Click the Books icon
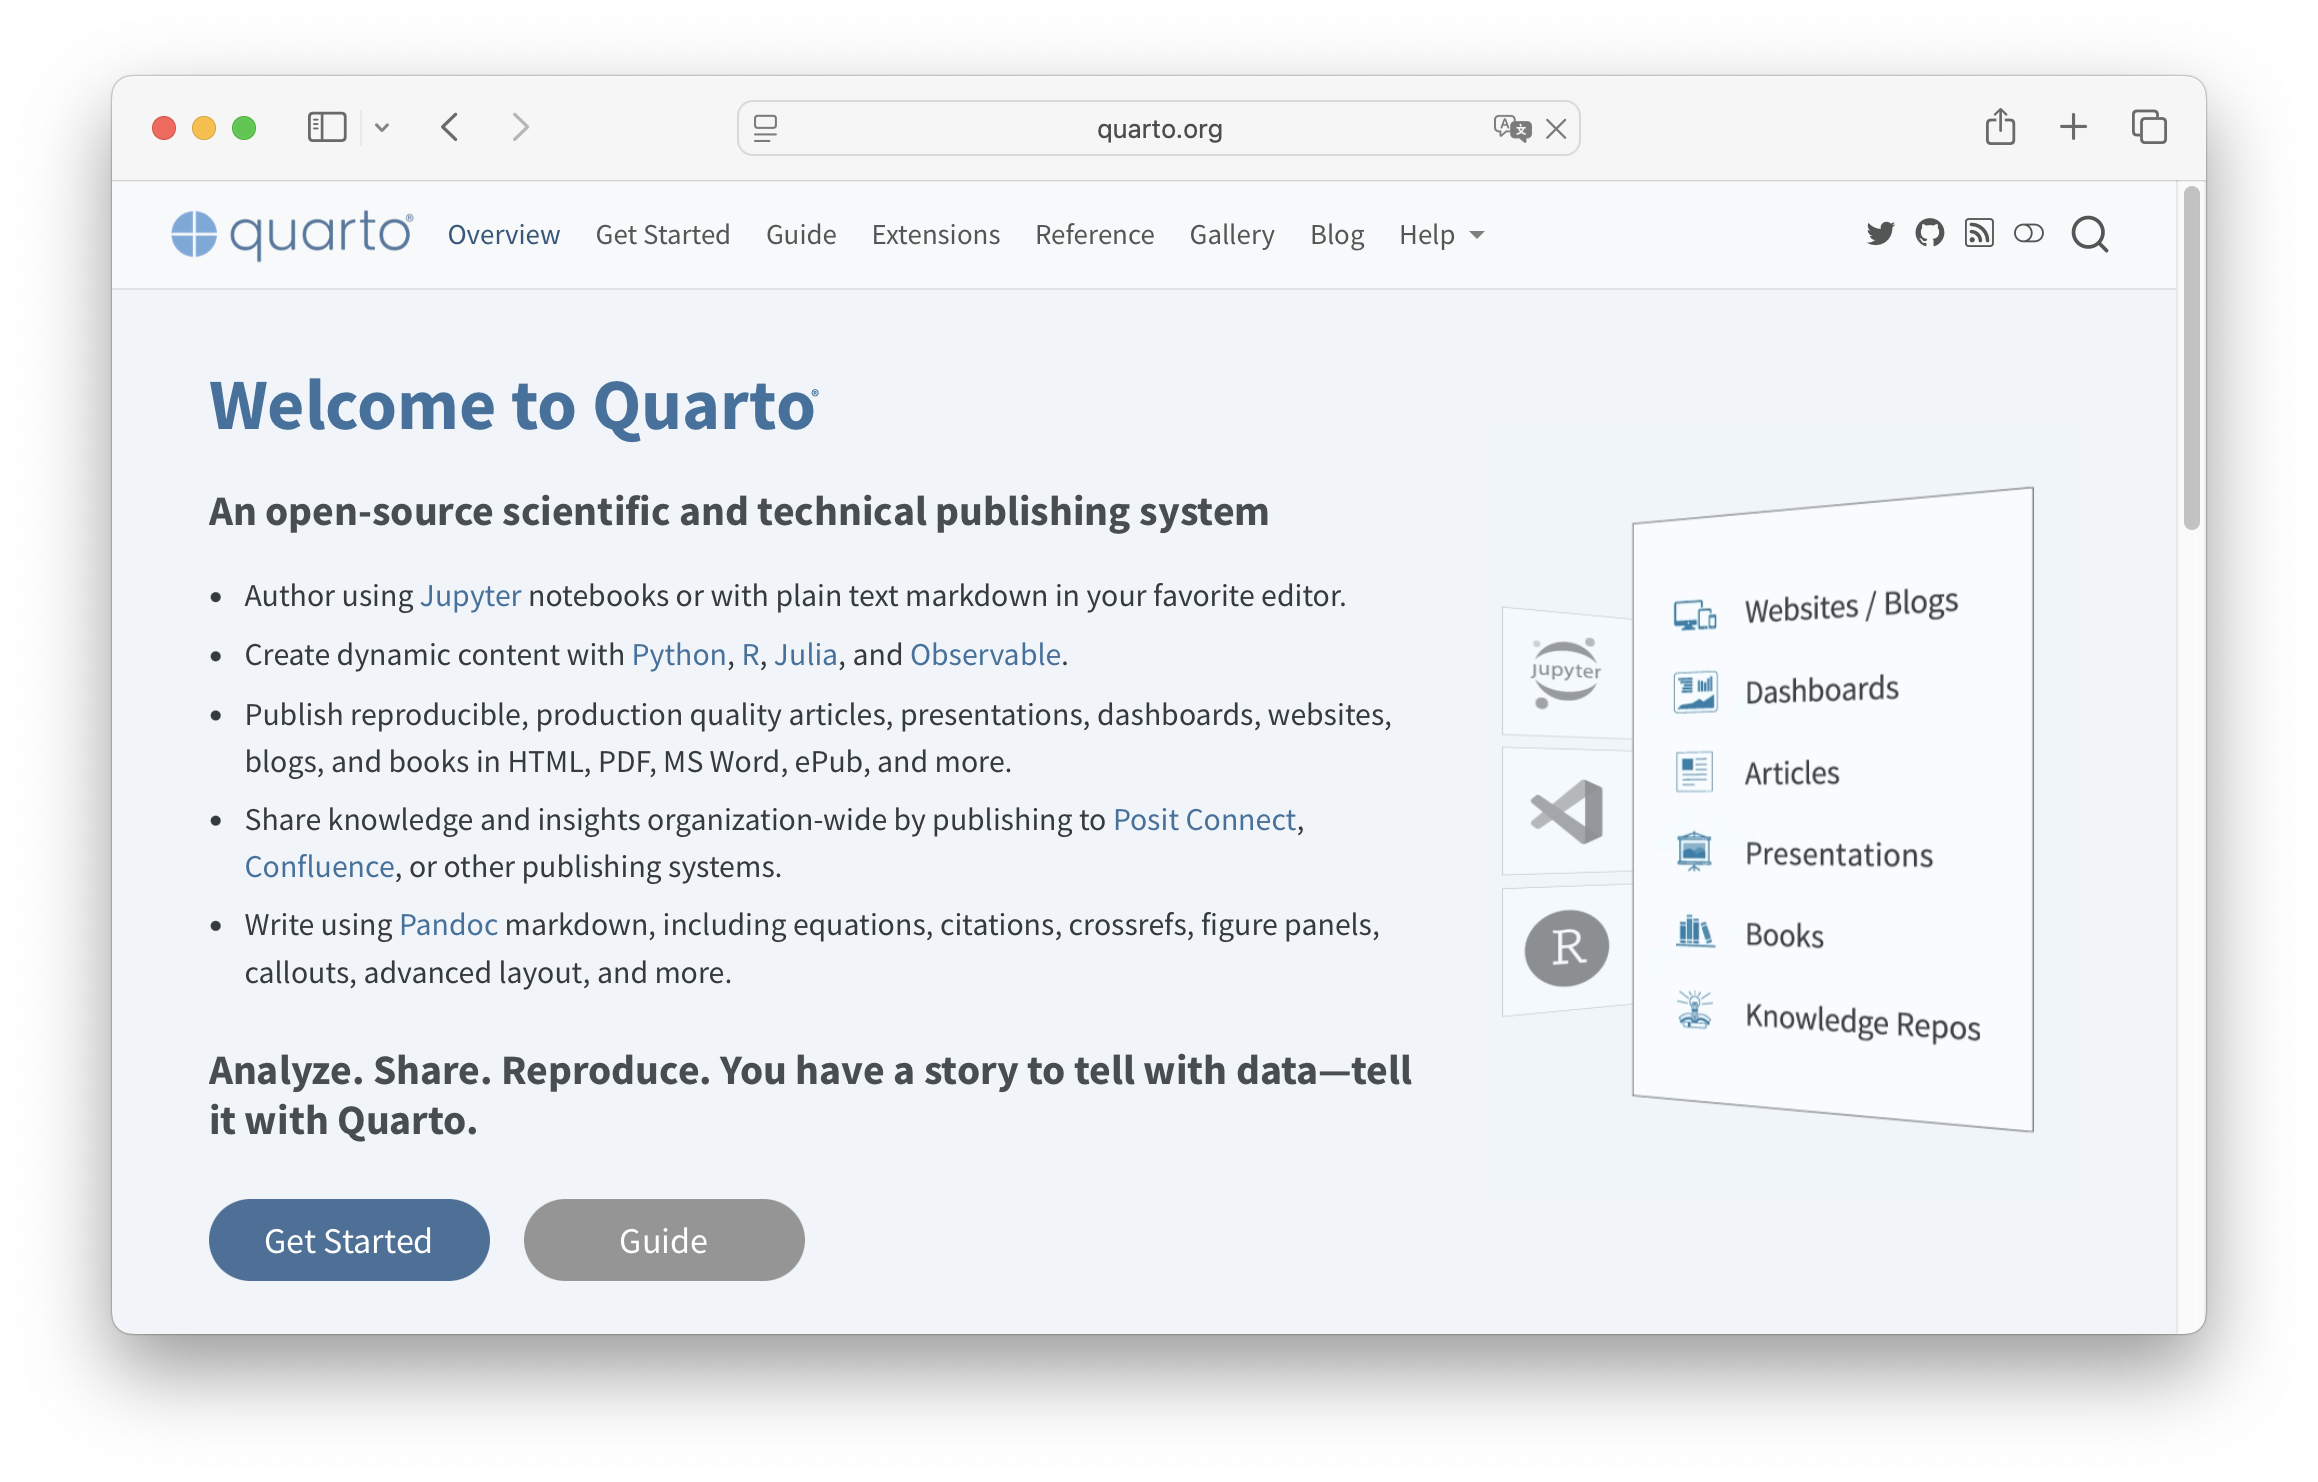 [1694, 932]
